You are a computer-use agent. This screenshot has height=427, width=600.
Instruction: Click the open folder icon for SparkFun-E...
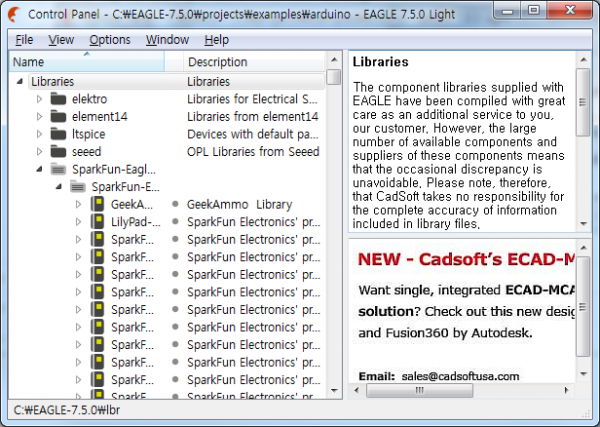pyautogui.click(x=78, y=187)
